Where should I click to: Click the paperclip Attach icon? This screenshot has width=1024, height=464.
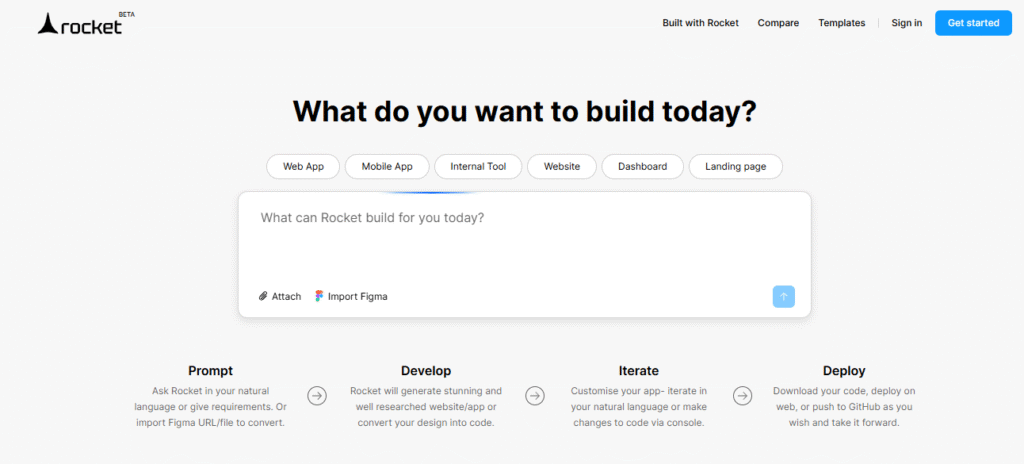pyautogui.click(x=263, y=296)
